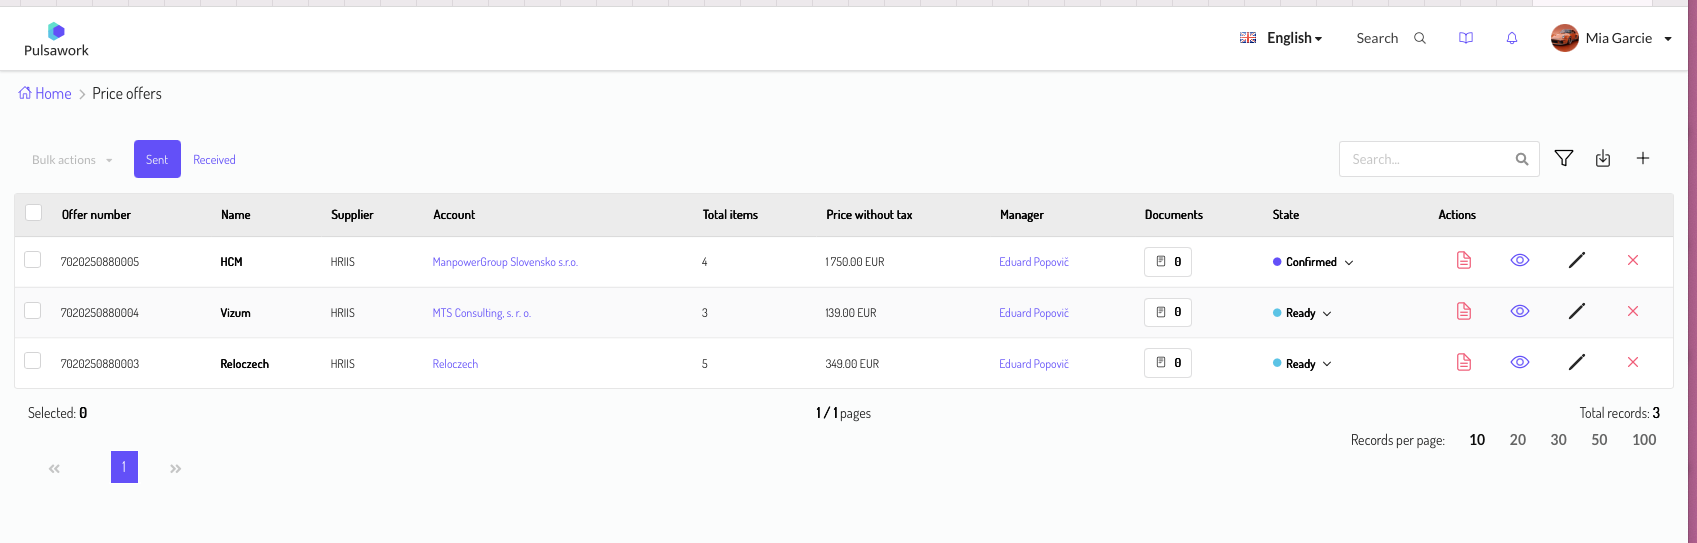This screenshot has height=543, width=1697.
Task: Sort by Supplier column header
Action: (x=352, y=215)
